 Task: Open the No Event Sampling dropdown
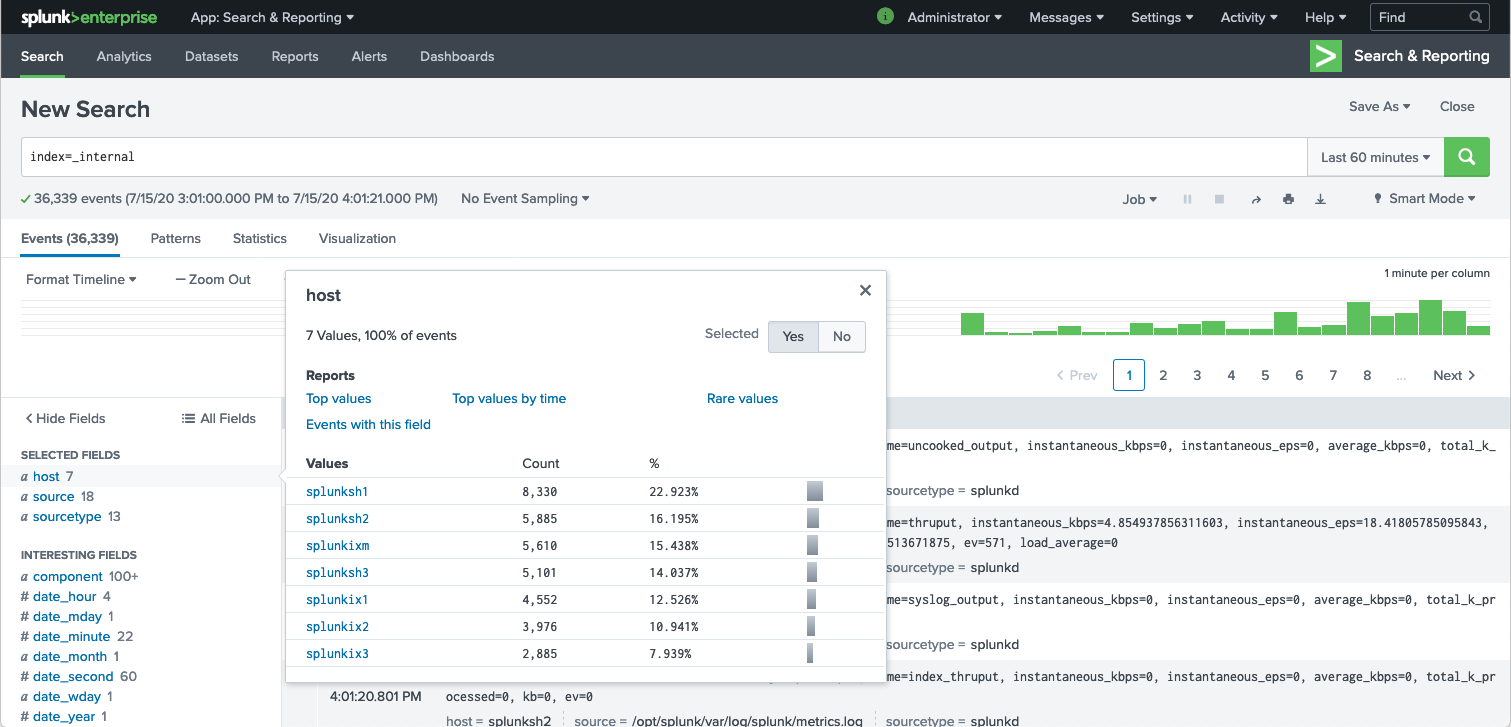click(525, 199)
